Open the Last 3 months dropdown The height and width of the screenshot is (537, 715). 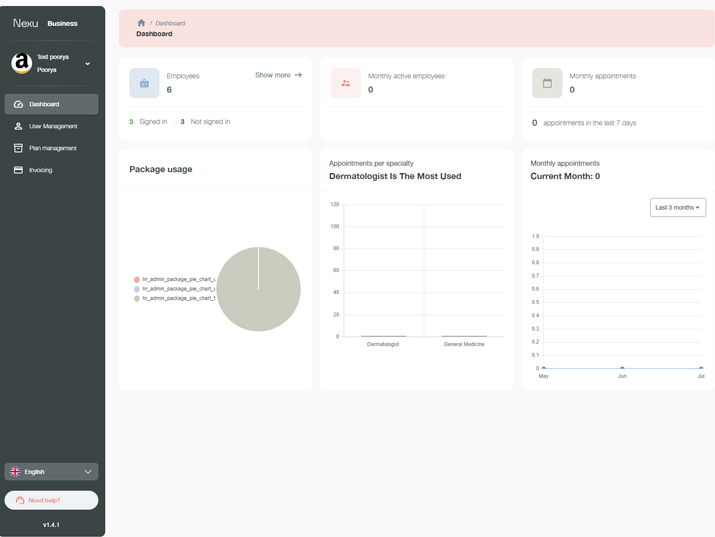[677, 207]
